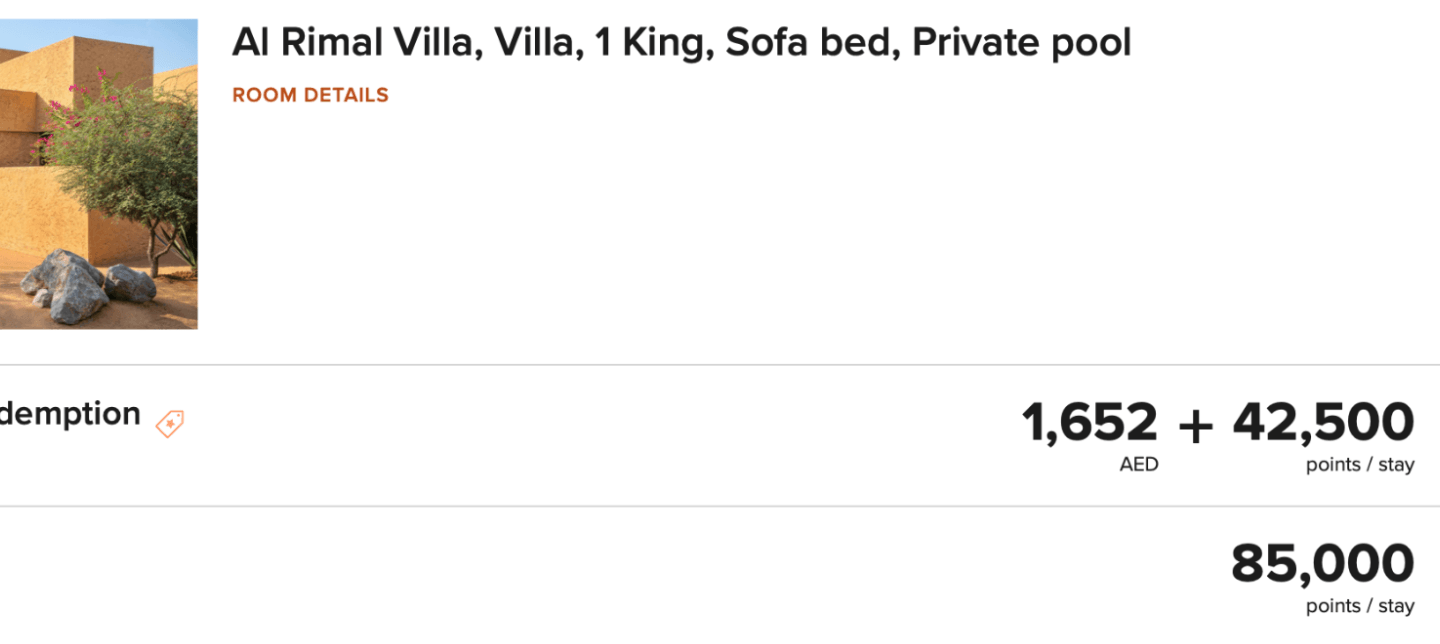Click points / stay label under 85,000
The image size is (1440, 644).
click(x=1359, y=606)
